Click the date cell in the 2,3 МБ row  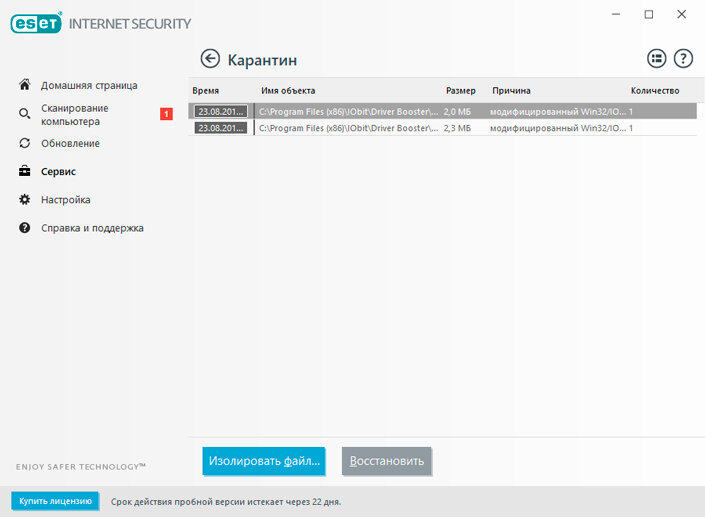pos(221,128)
